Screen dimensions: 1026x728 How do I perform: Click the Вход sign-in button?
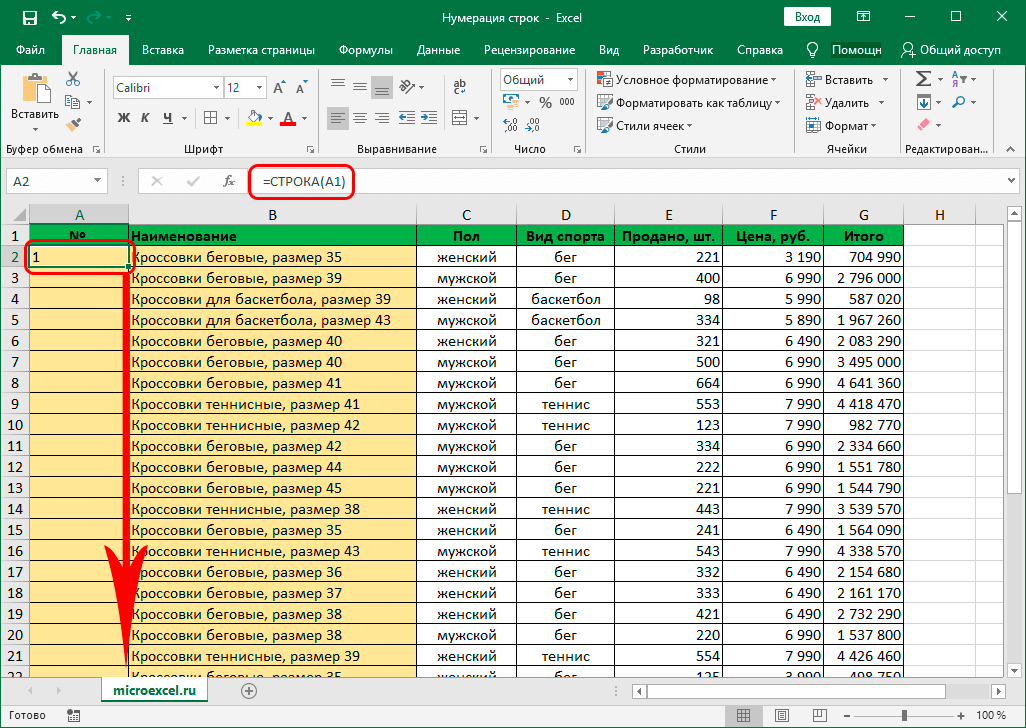[807, 17]
